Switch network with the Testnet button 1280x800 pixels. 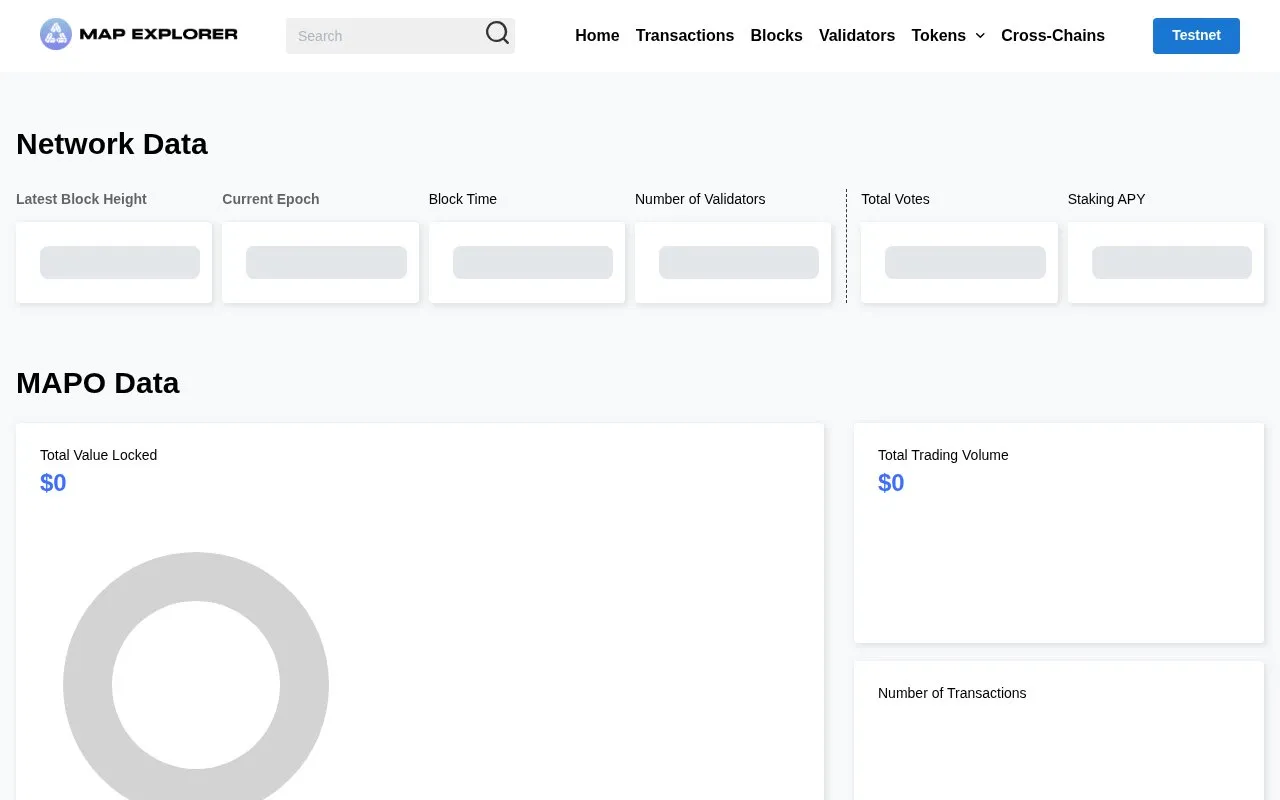coord(1196,36)
